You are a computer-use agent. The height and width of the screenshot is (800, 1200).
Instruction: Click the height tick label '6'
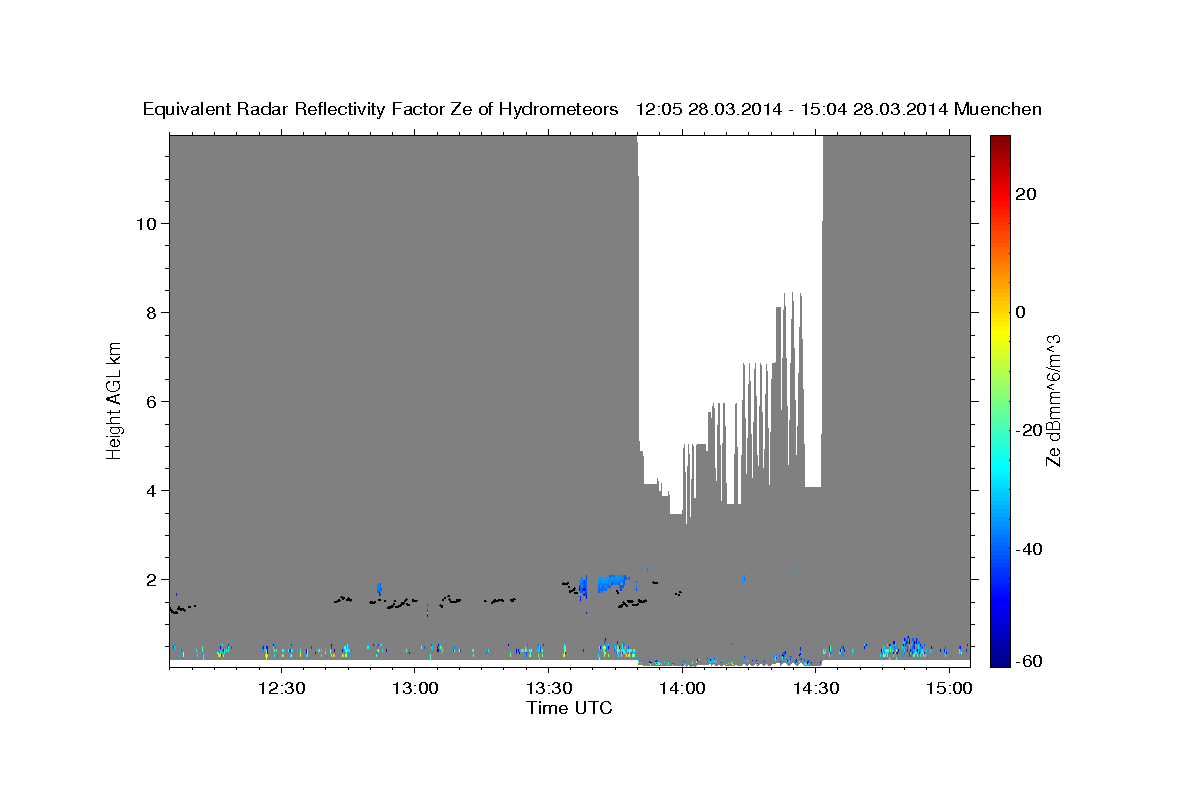tap(151, 401)
